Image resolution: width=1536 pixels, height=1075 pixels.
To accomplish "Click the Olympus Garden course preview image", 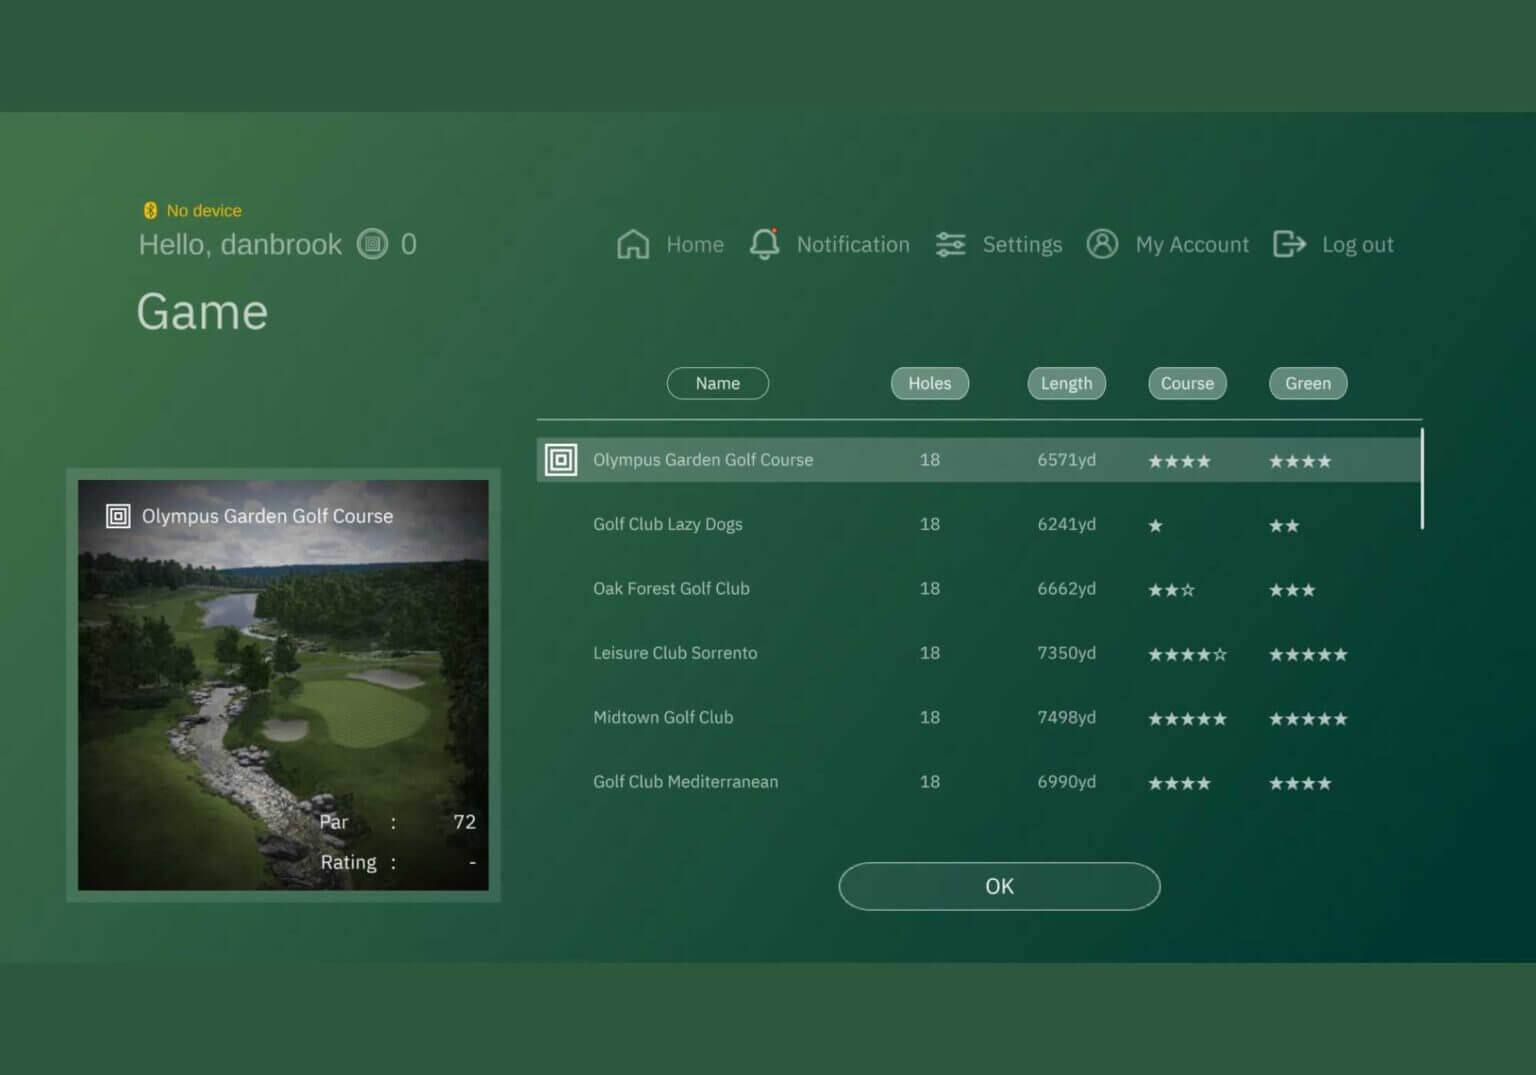I will 284,686.
